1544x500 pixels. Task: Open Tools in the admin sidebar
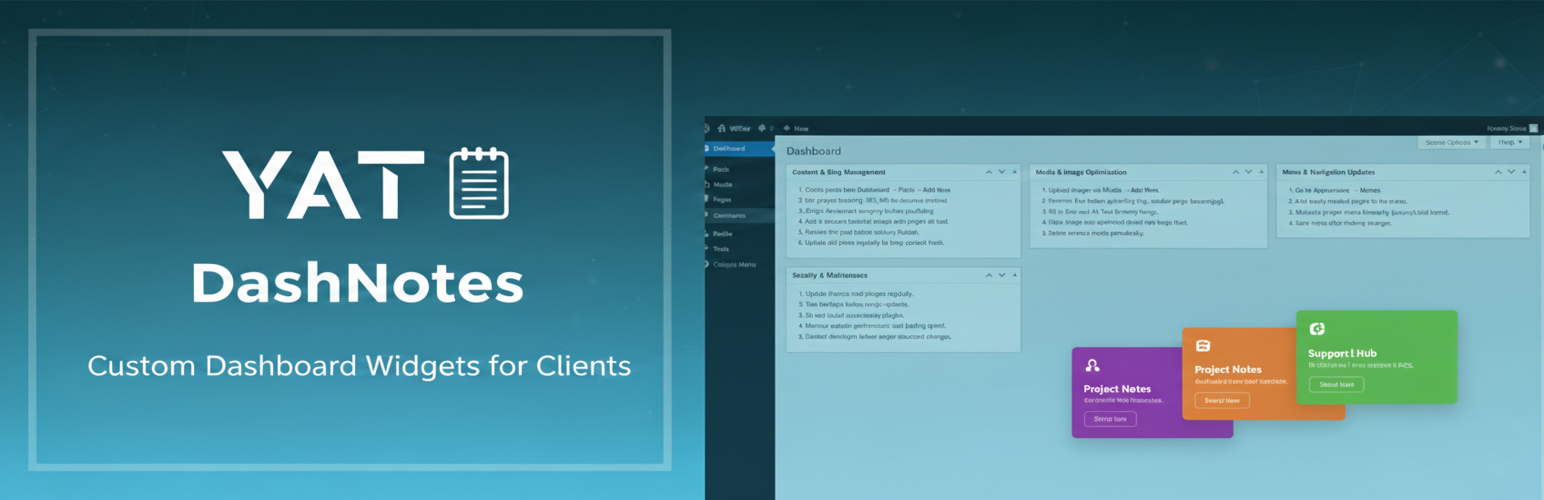coord(721,248)
